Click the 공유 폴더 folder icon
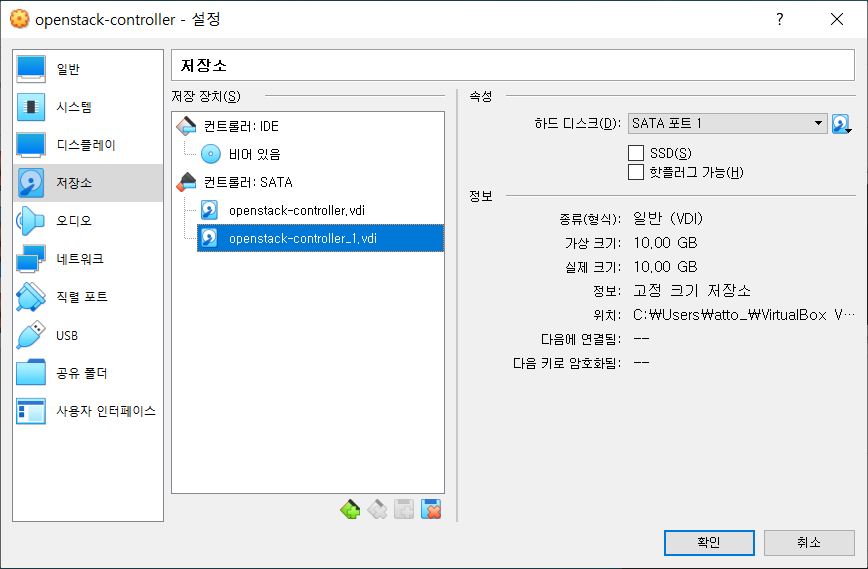This screenshot has height=569, width=868. (x=30, y=373)
